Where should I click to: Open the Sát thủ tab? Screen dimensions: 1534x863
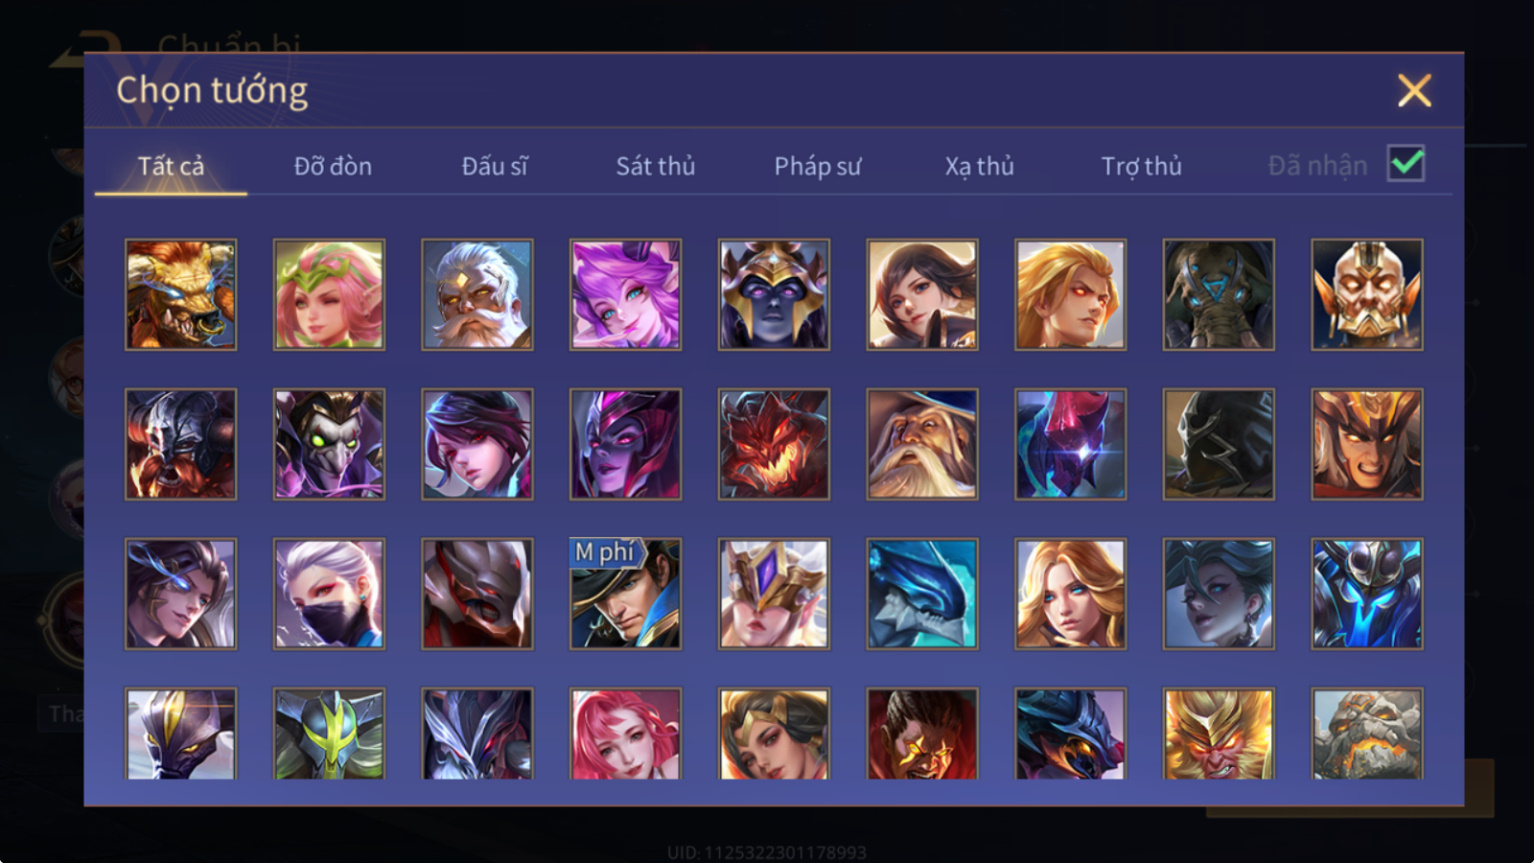pyautogui.click(x=656, y=166)
